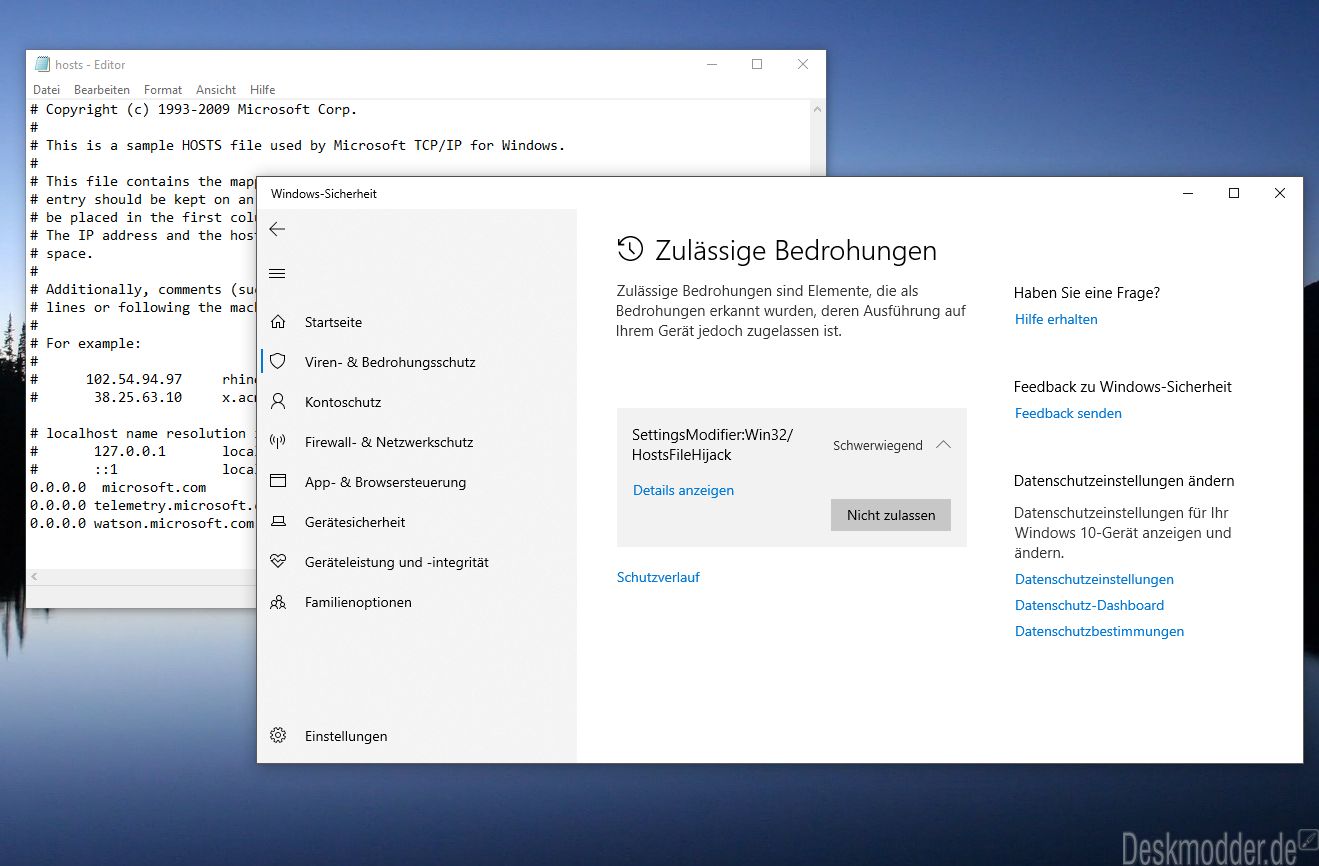Viewport: 1319px width, 866px height.
Task: Open the Format menu in Editor
Action: [163, 89]
